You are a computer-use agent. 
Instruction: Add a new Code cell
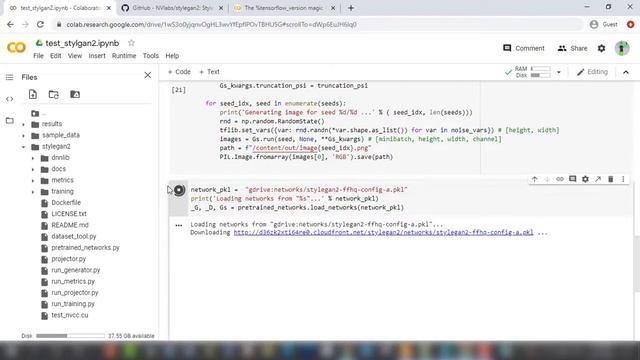tap(179, 72)
